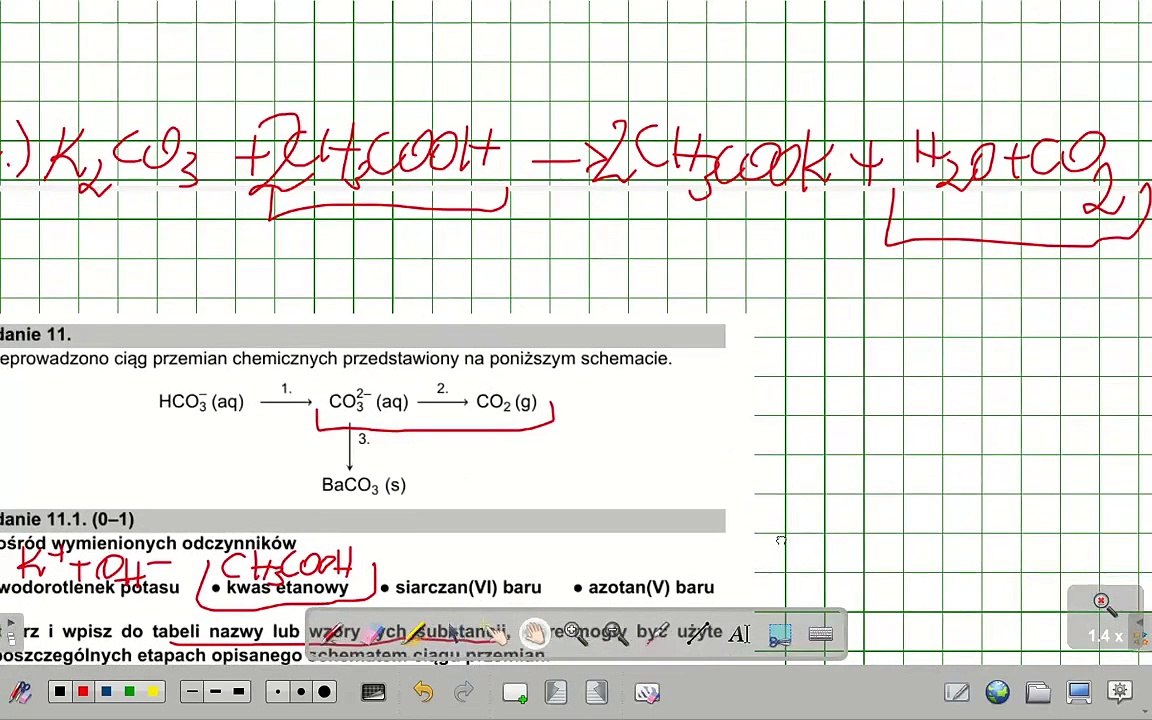This screenshot has height=720, width=1152.
Task: Click the Zoom In magnifier
Action: click(575, 633)
